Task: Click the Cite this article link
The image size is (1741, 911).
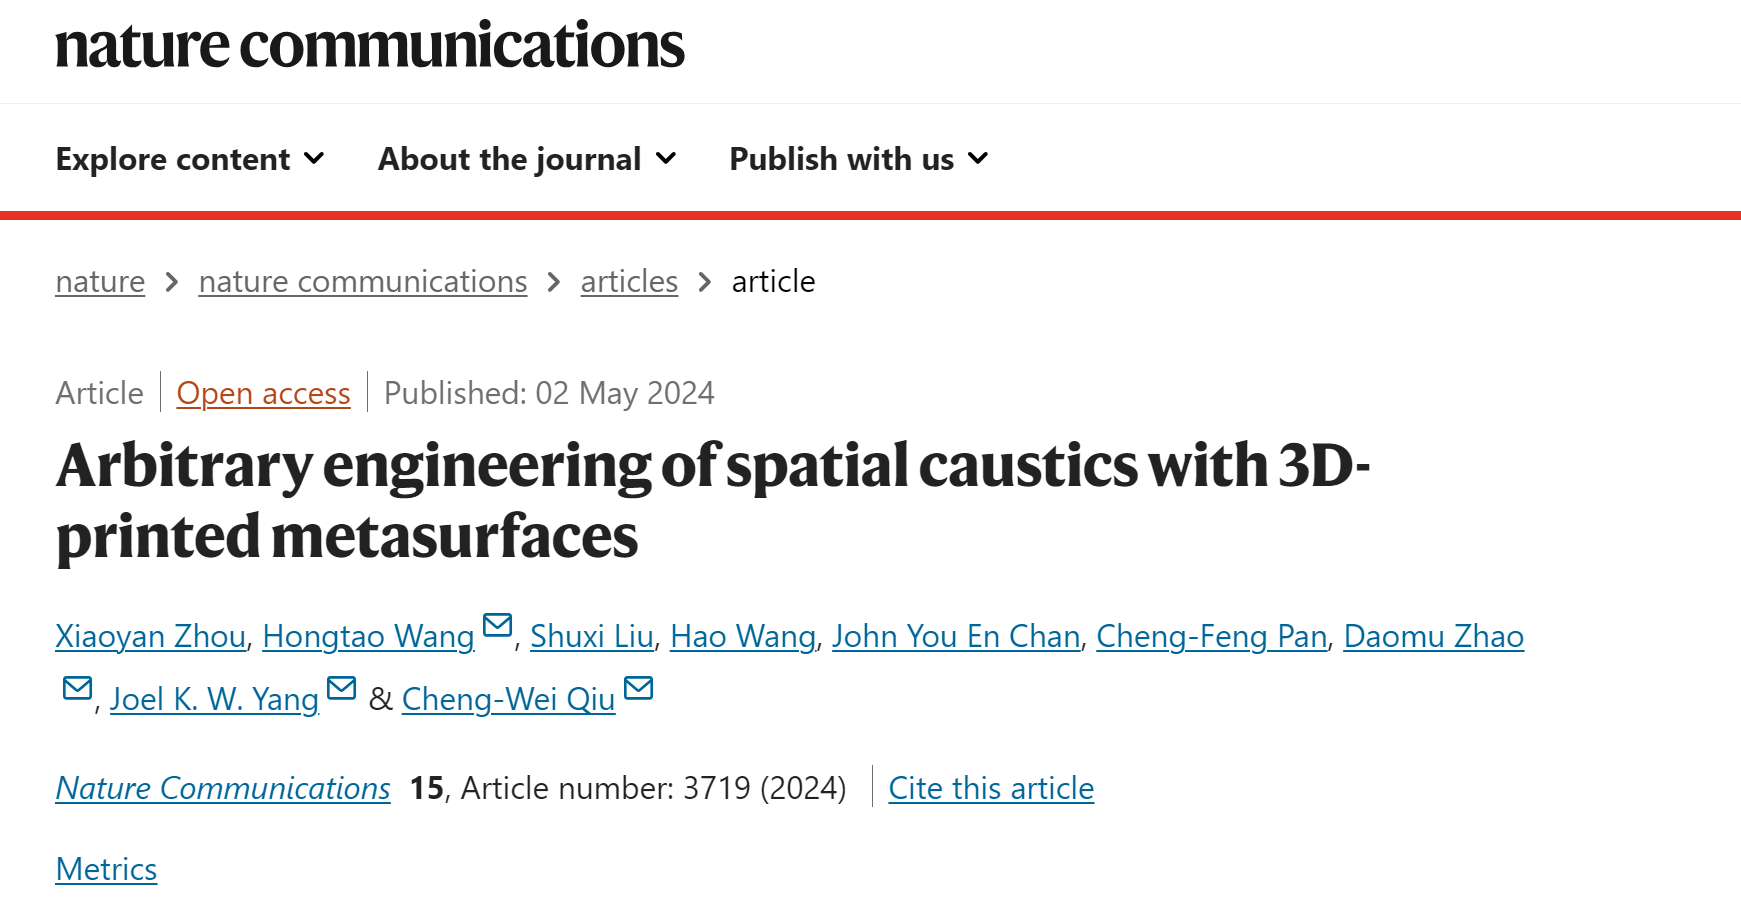Action: [991, 788]
